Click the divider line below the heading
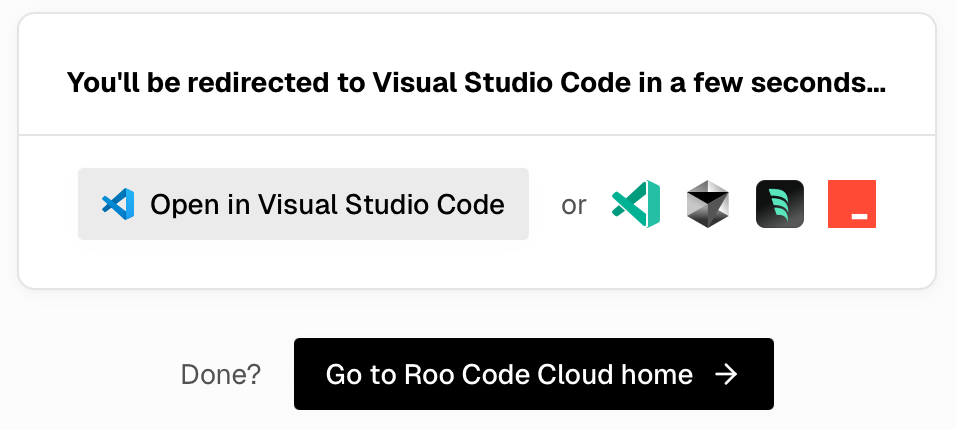The image size is (956, 430). (x=477, y=135)
